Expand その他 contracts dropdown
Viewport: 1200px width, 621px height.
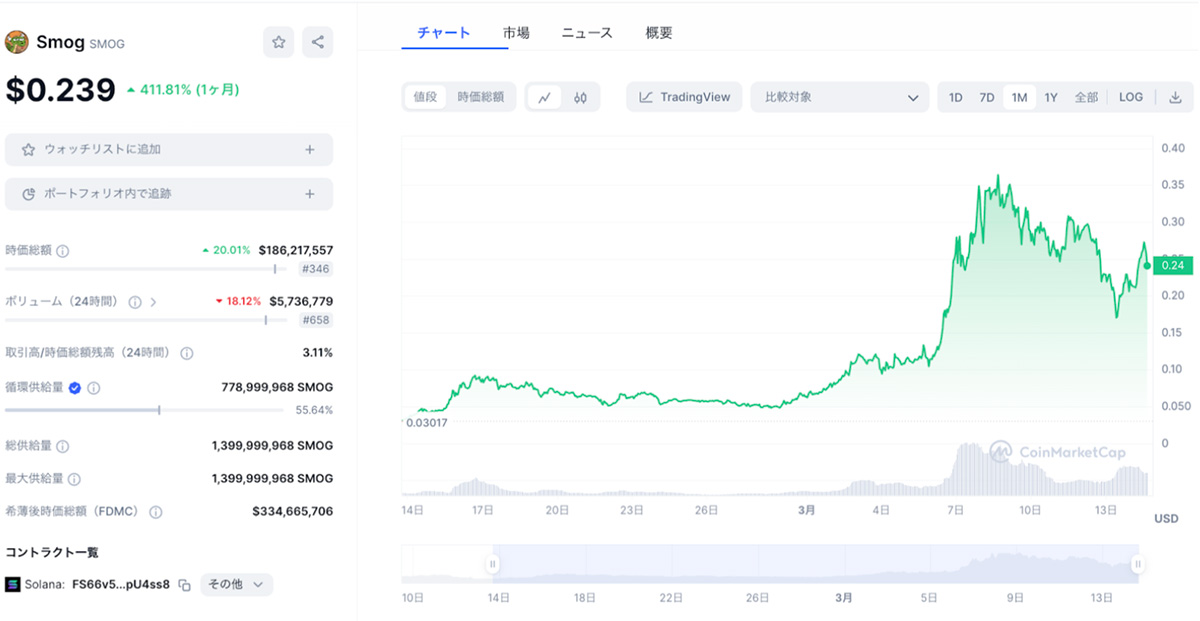click(237, 584)
